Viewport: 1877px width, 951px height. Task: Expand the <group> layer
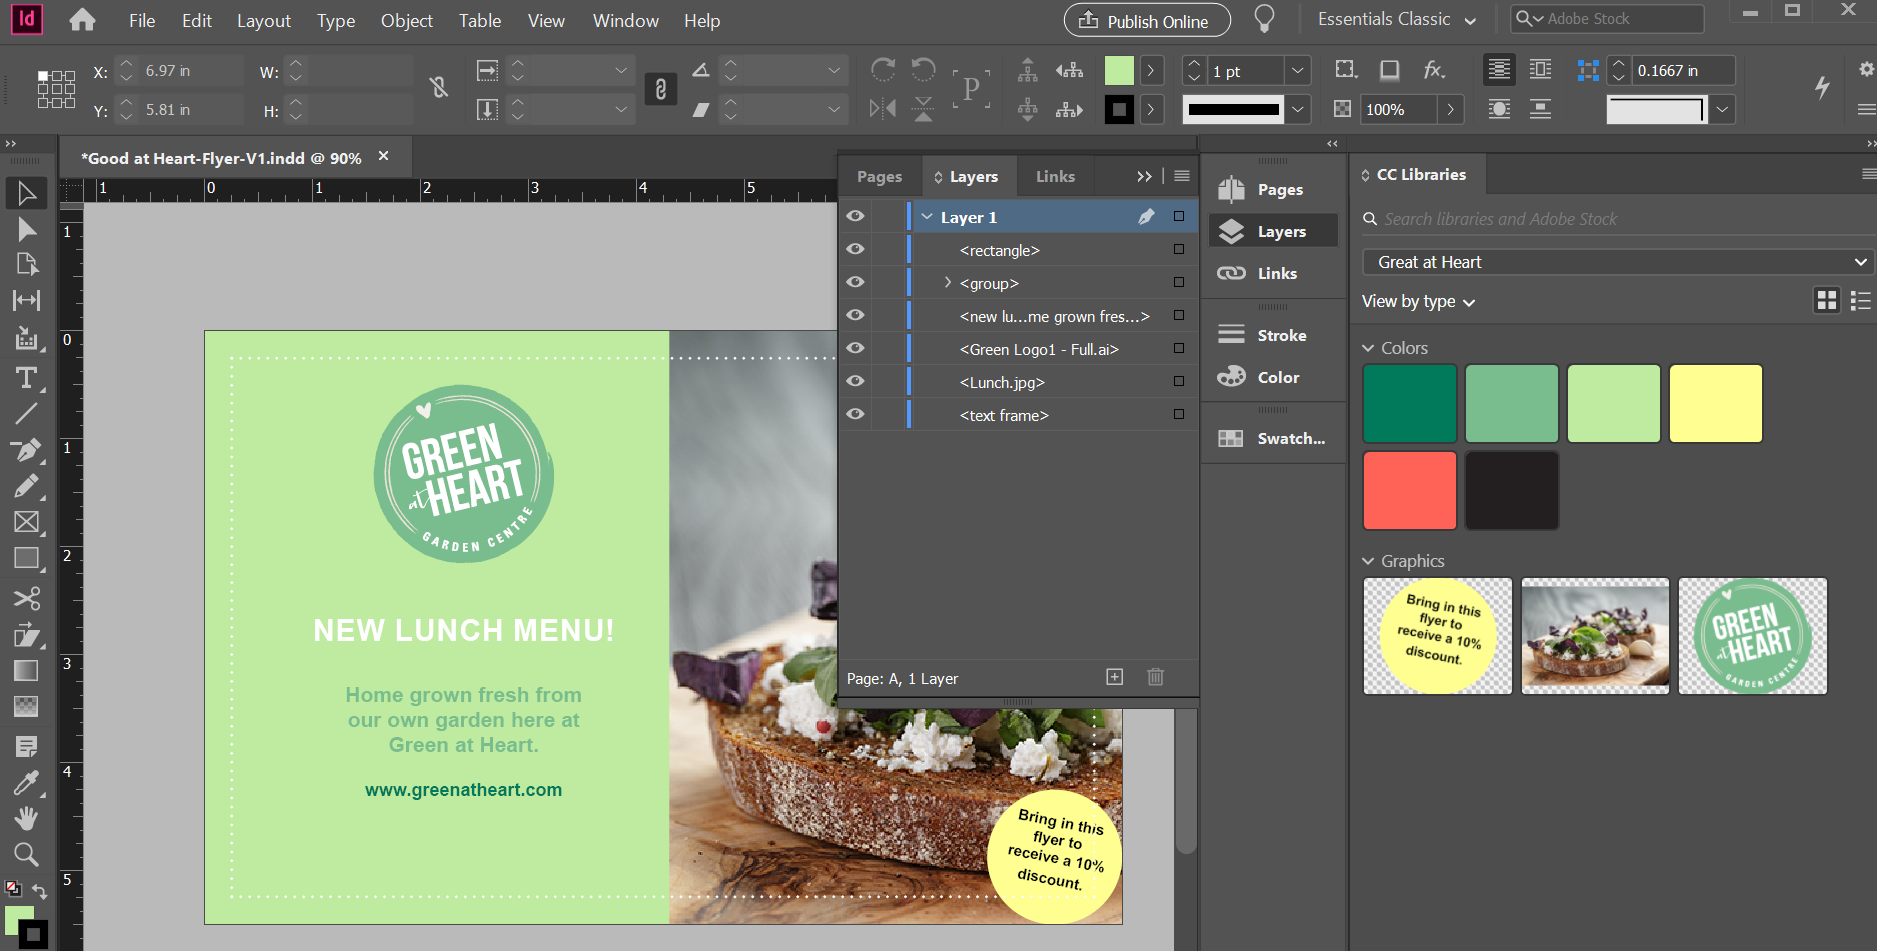(946, 282)
